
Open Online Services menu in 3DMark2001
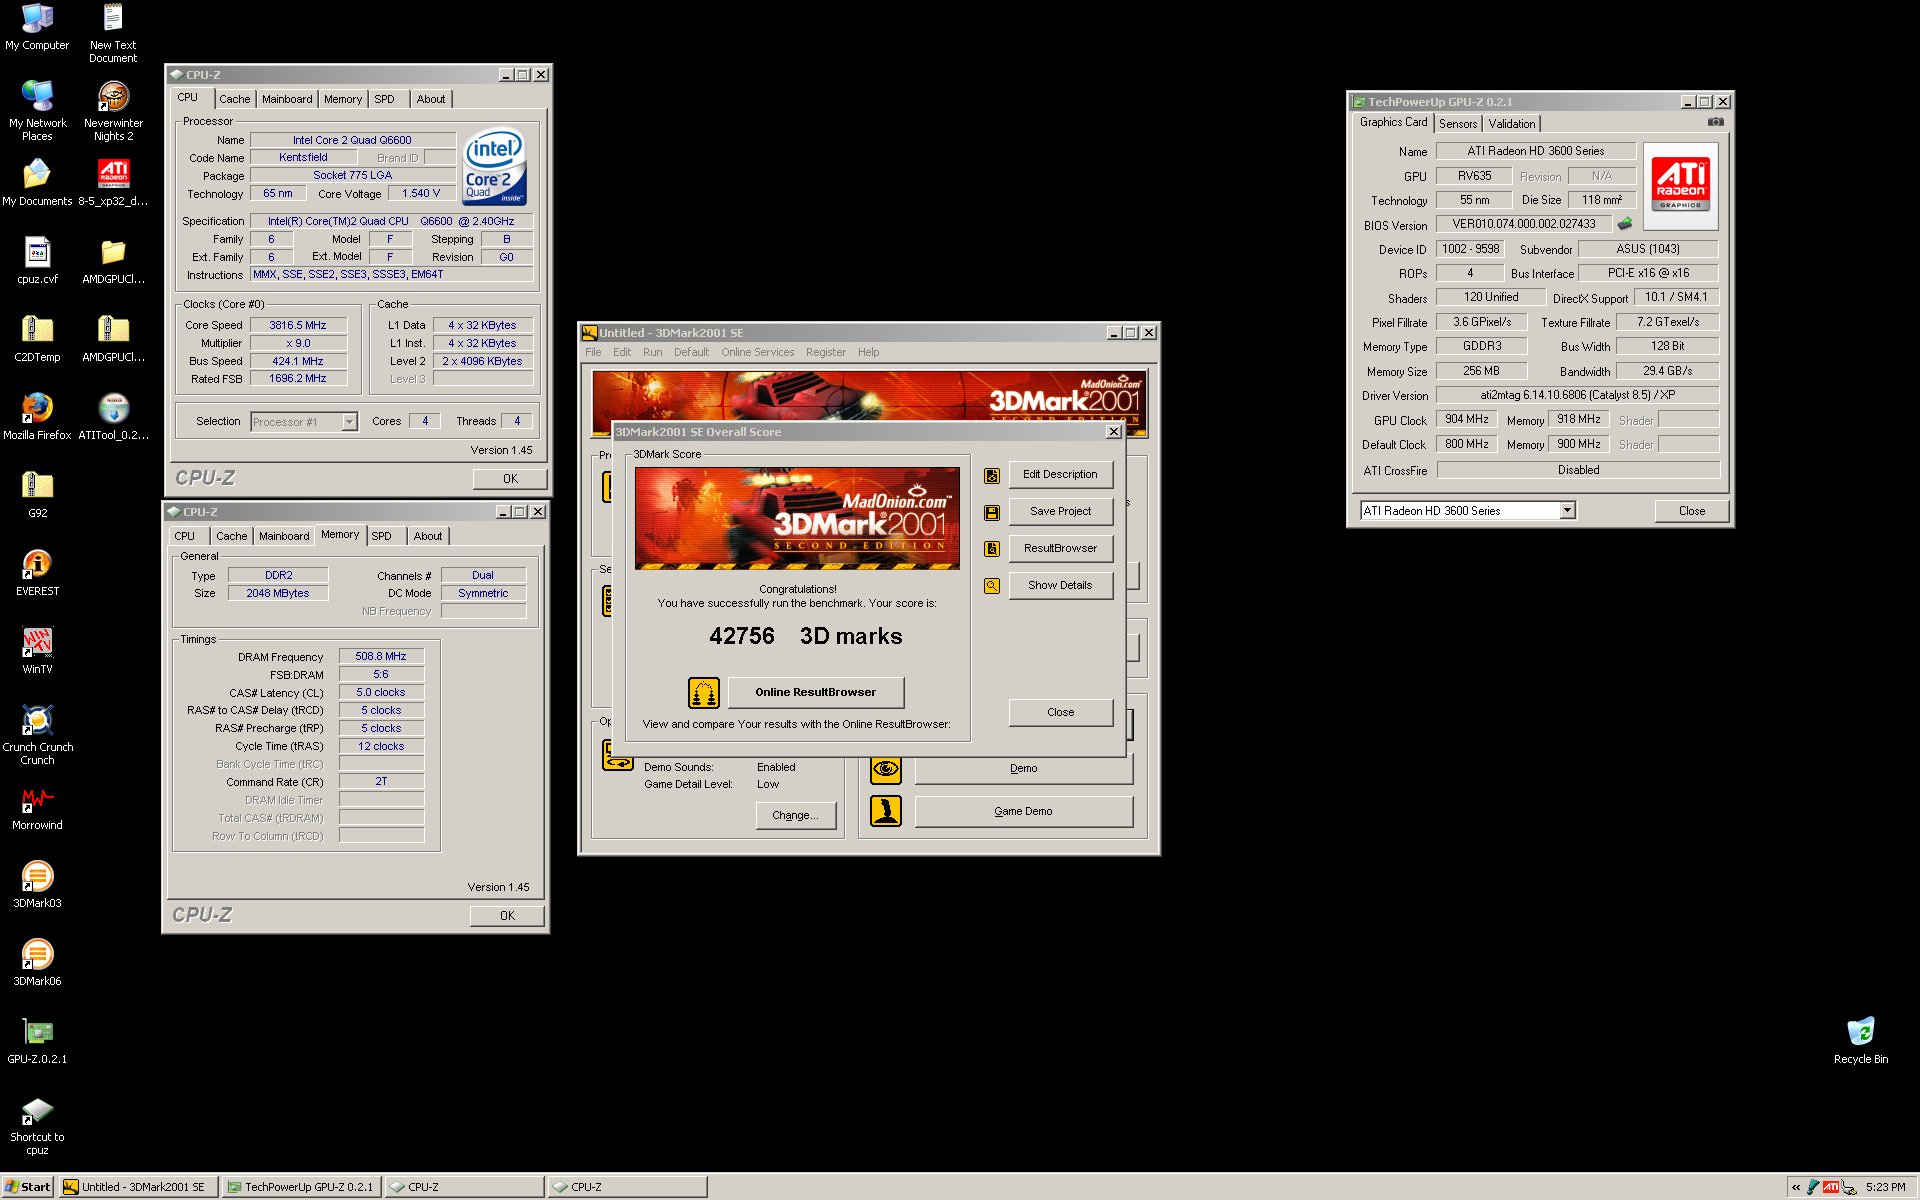[x=757, y=352]
